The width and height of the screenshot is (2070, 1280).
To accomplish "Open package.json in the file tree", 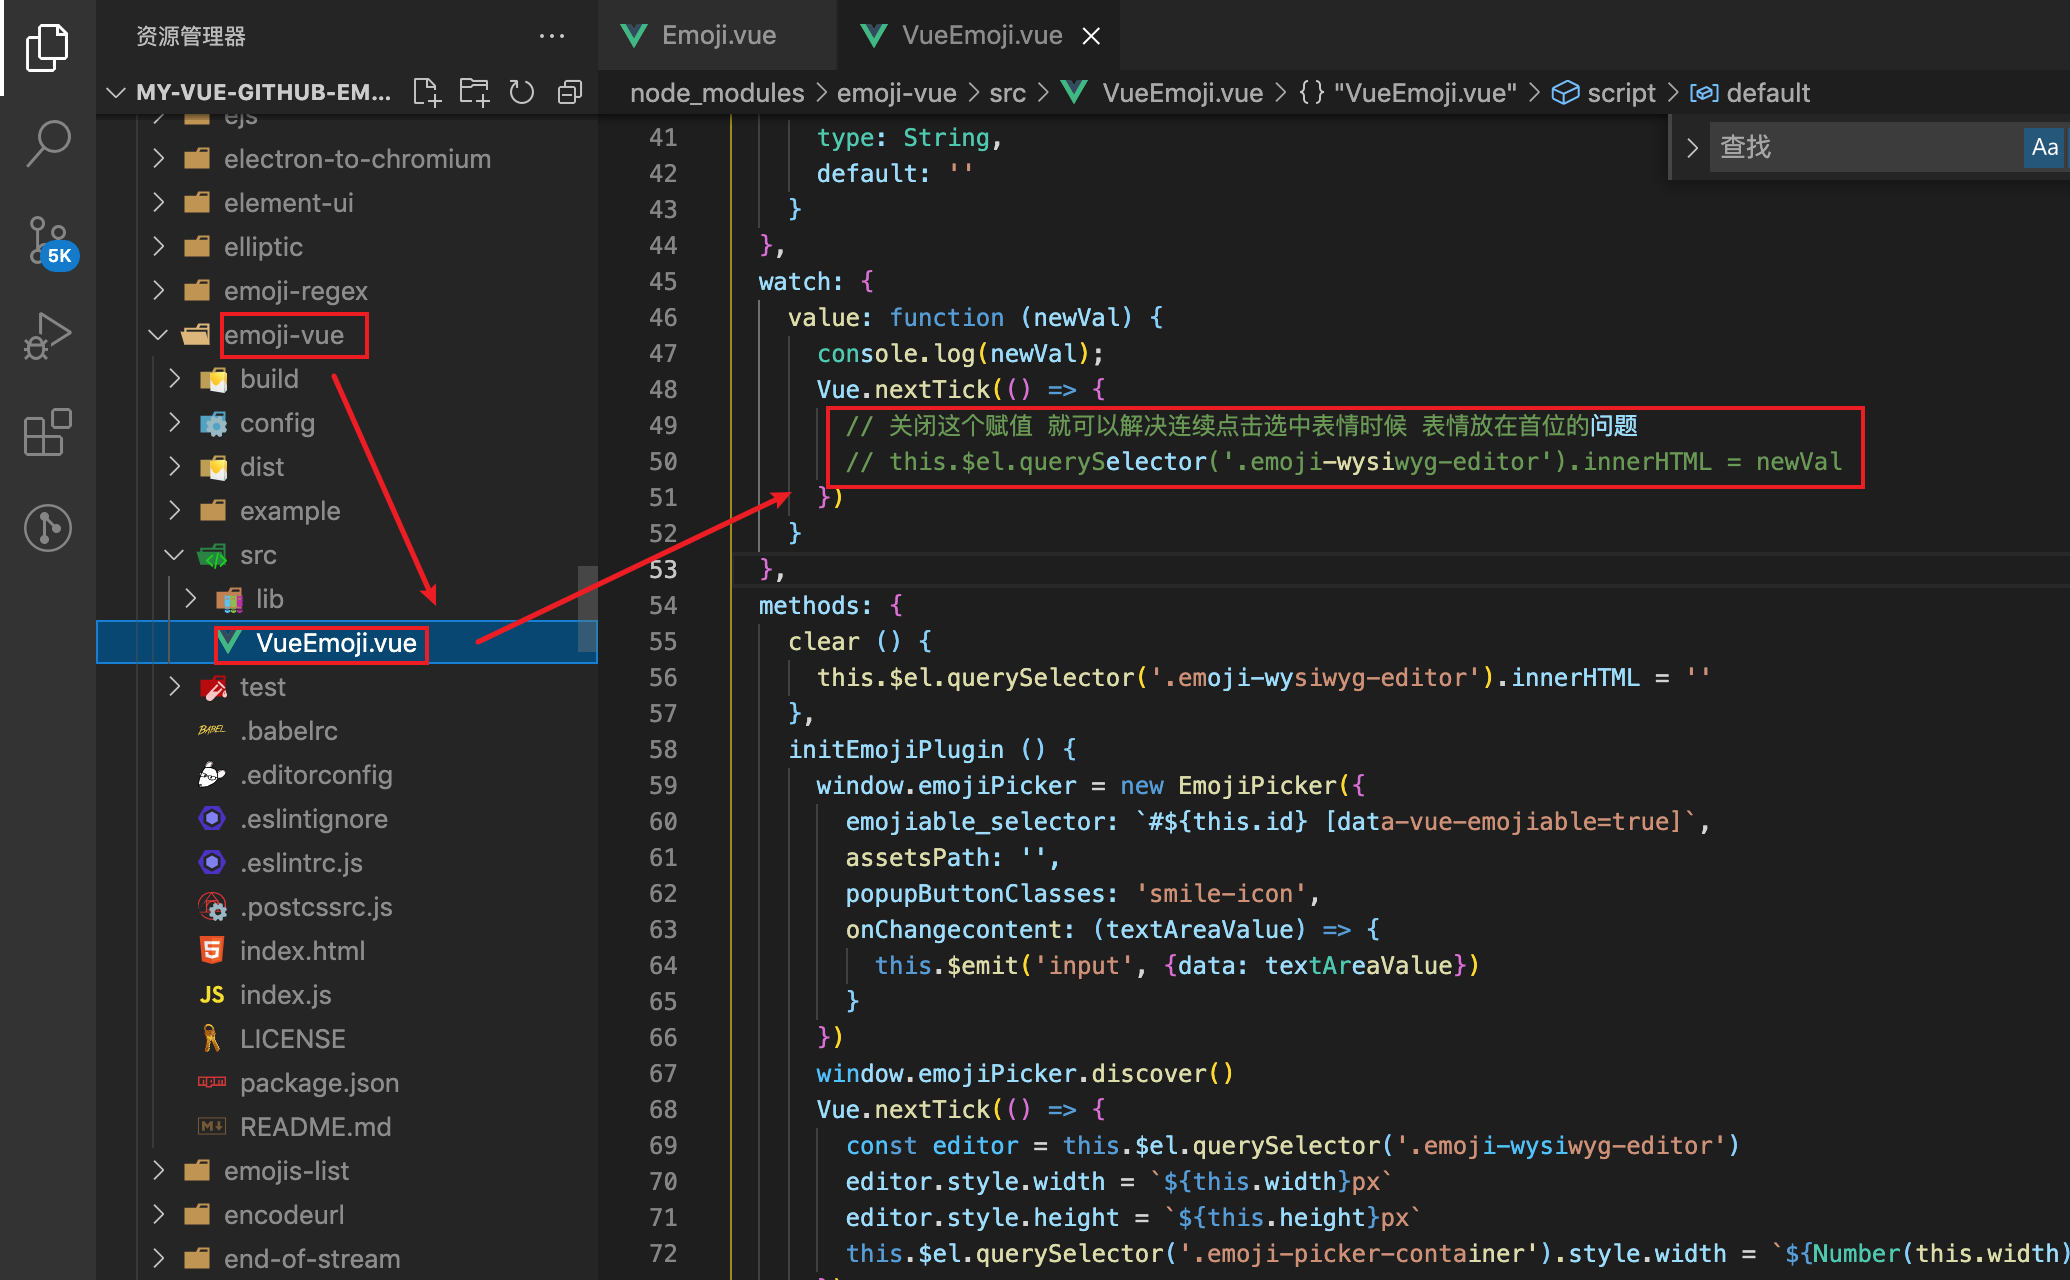I will pyautogui.click(x=347, y=1083).
